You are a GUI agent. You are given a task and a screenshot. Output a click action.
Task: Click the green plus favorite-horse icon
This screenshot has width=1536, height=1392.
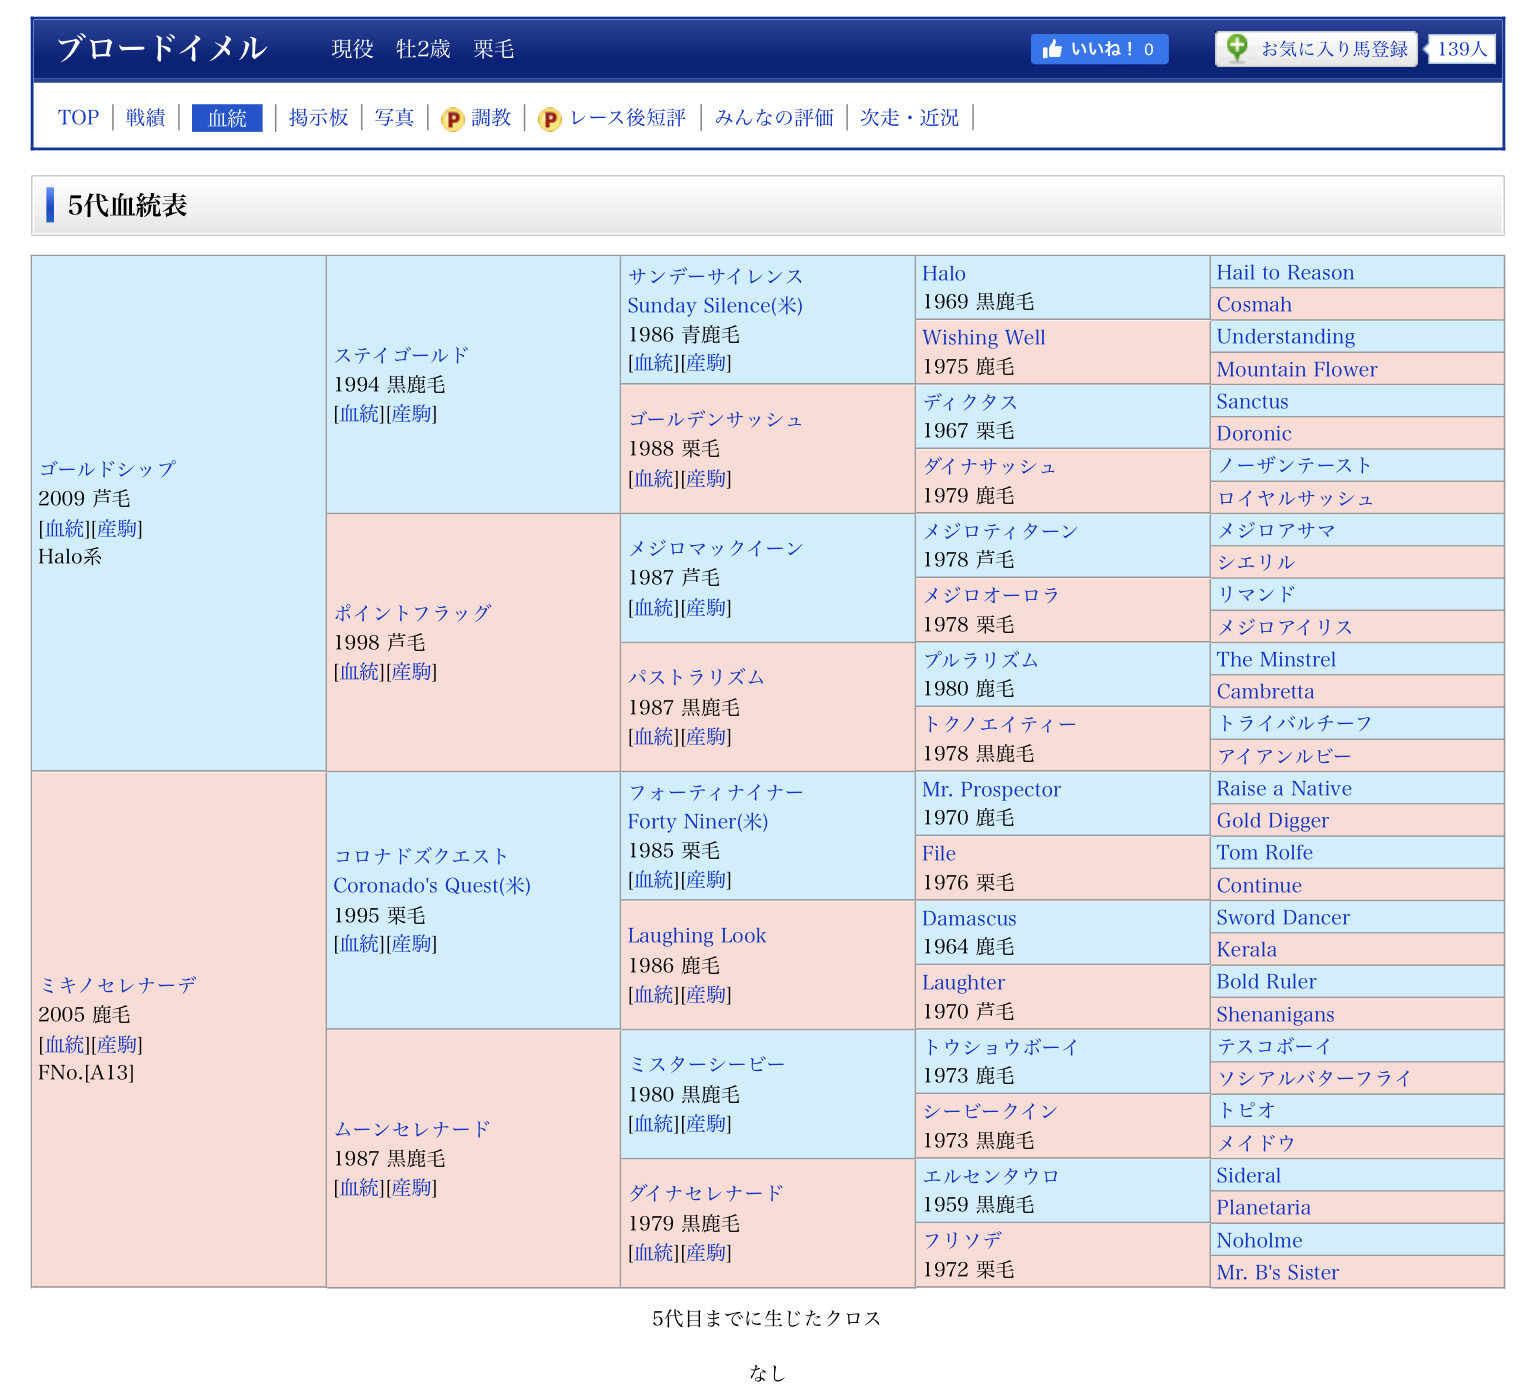[x=1237, y=48]
